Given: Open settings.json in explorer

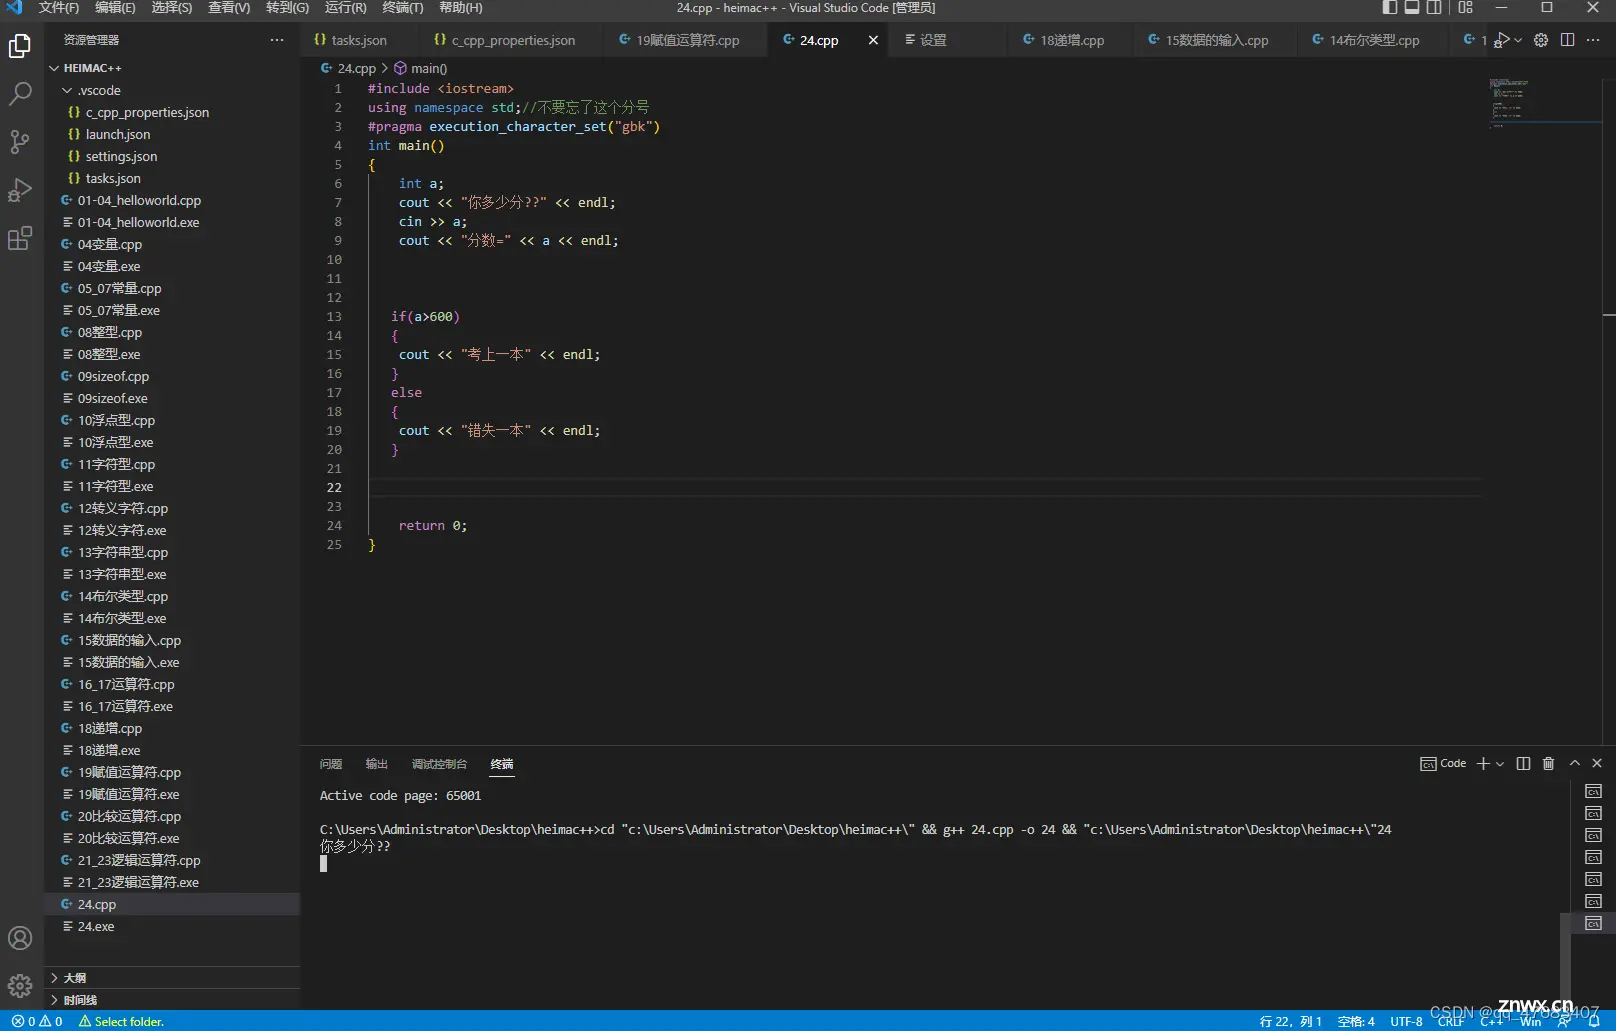Looking at the screenshot, I should pyautogui.click(x=172, y=156).
